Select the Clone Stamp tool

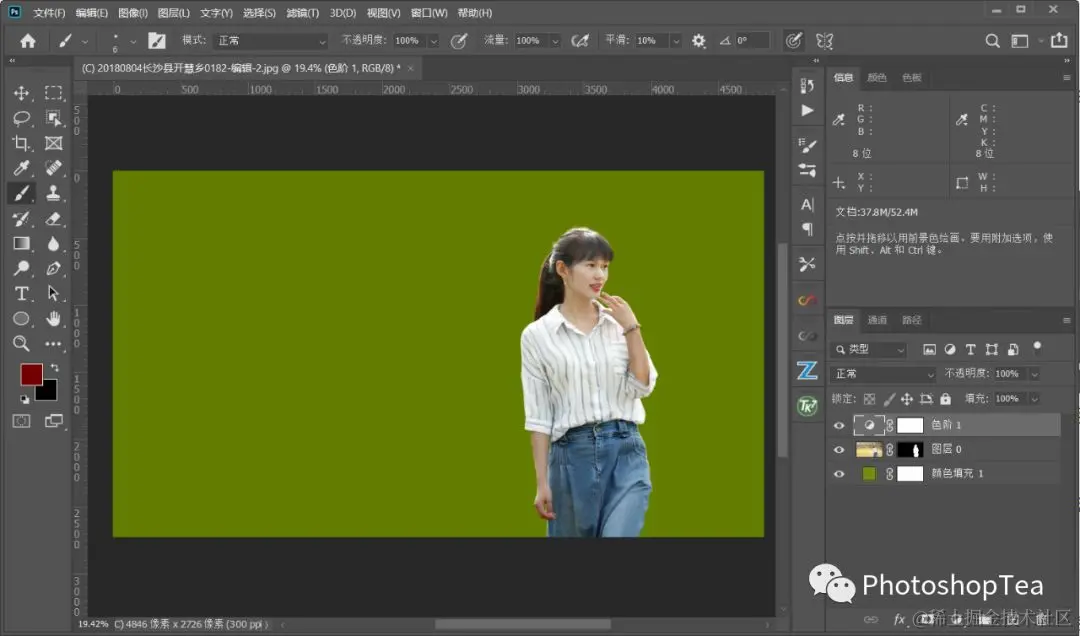coord(53,194)
